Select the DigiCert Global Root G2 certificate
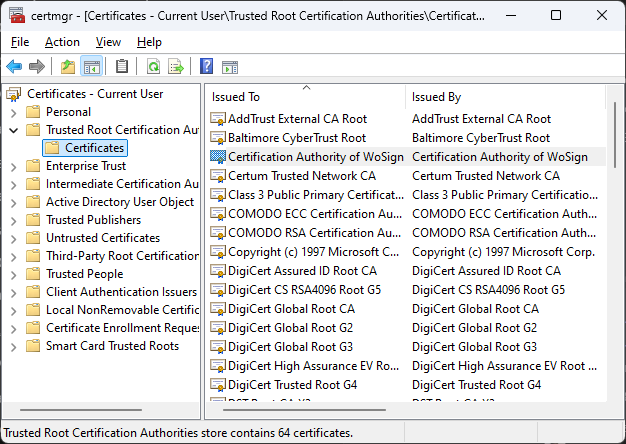Screen dimensions: 626x444 290,328
